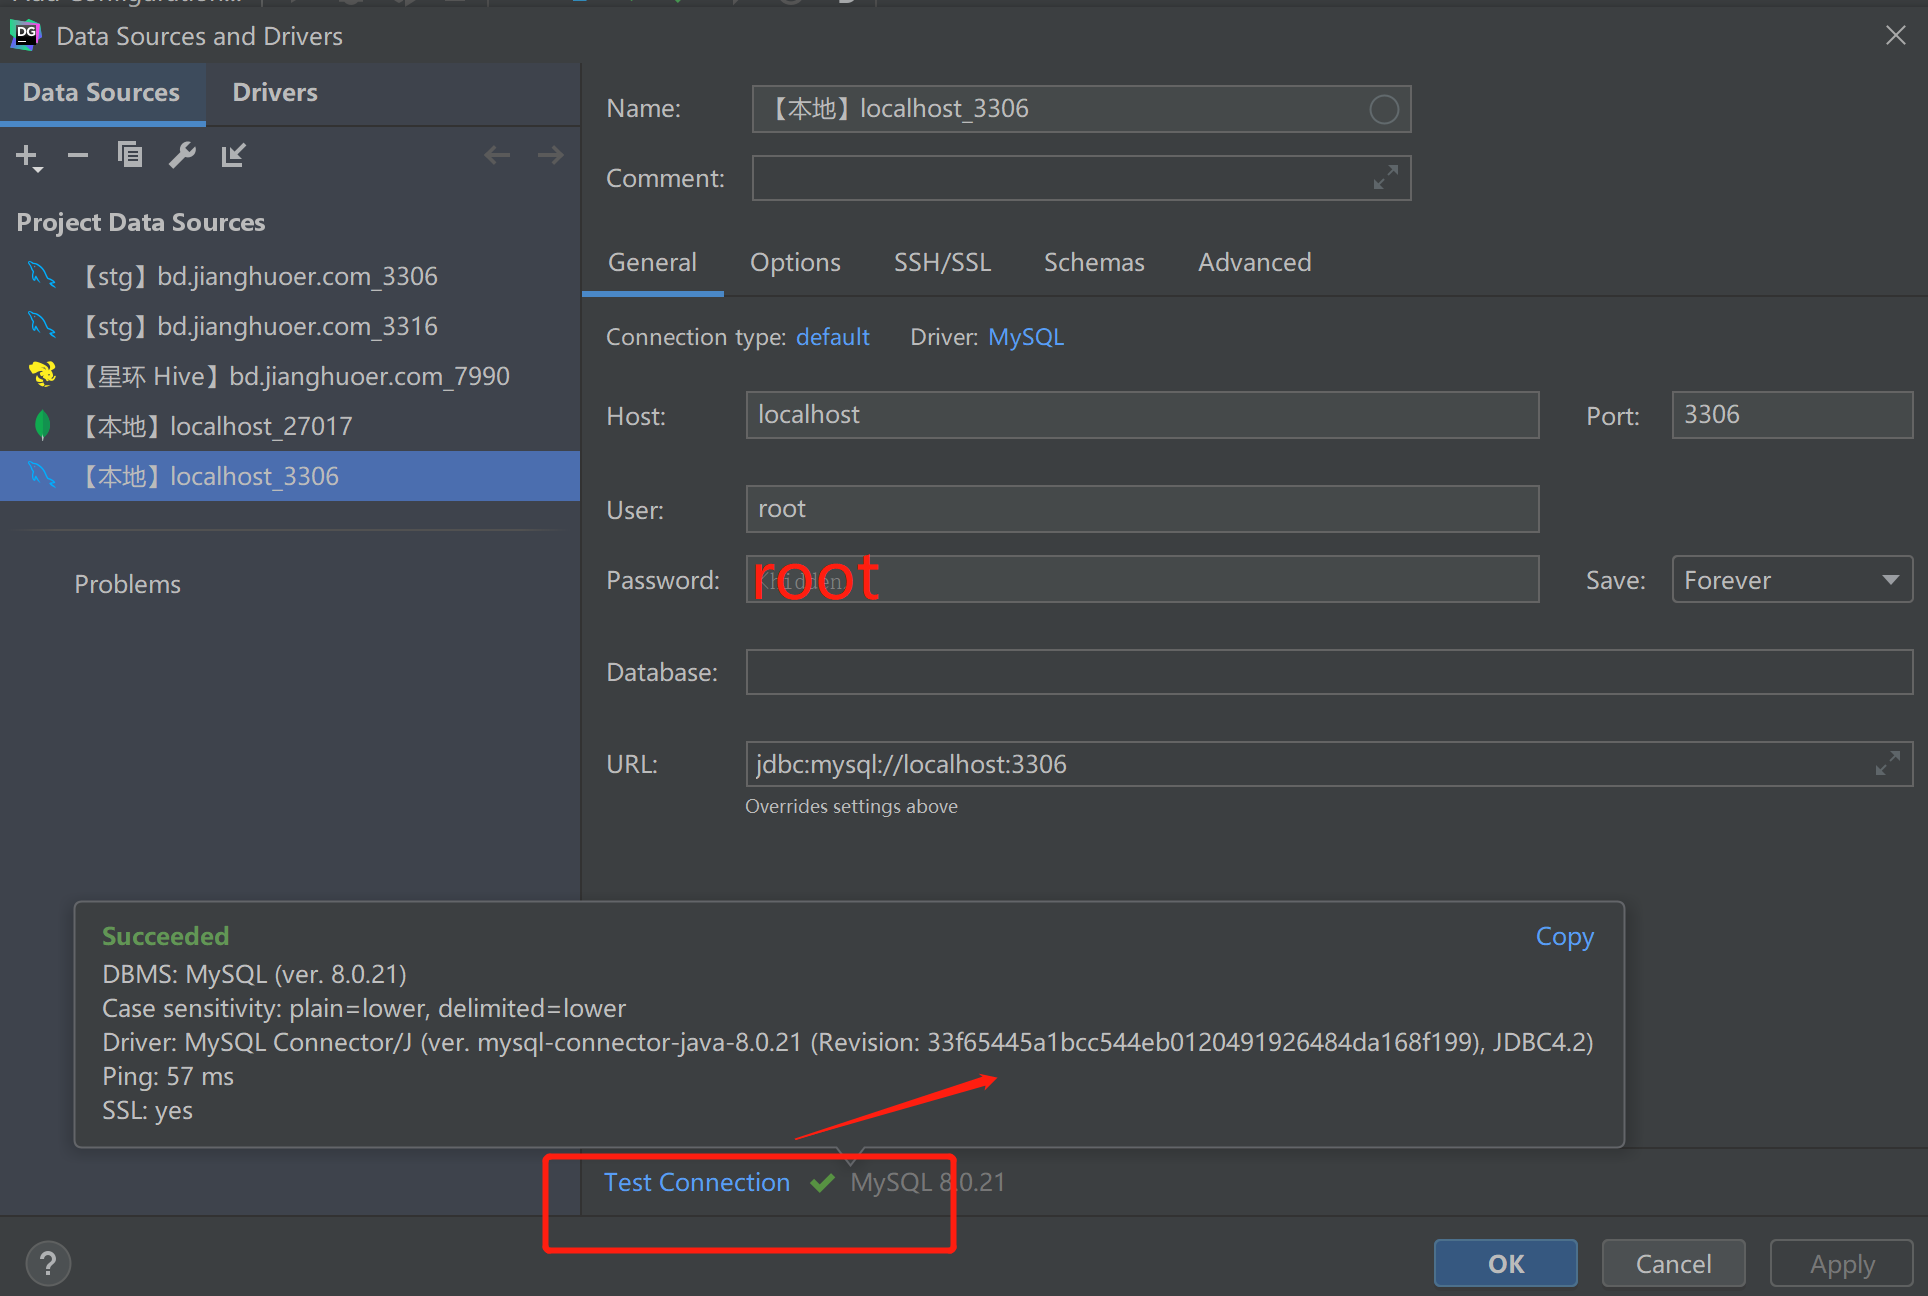
Task: Click the MongoDB leaf icon for localhost_27017
Action: pos(42,425)
